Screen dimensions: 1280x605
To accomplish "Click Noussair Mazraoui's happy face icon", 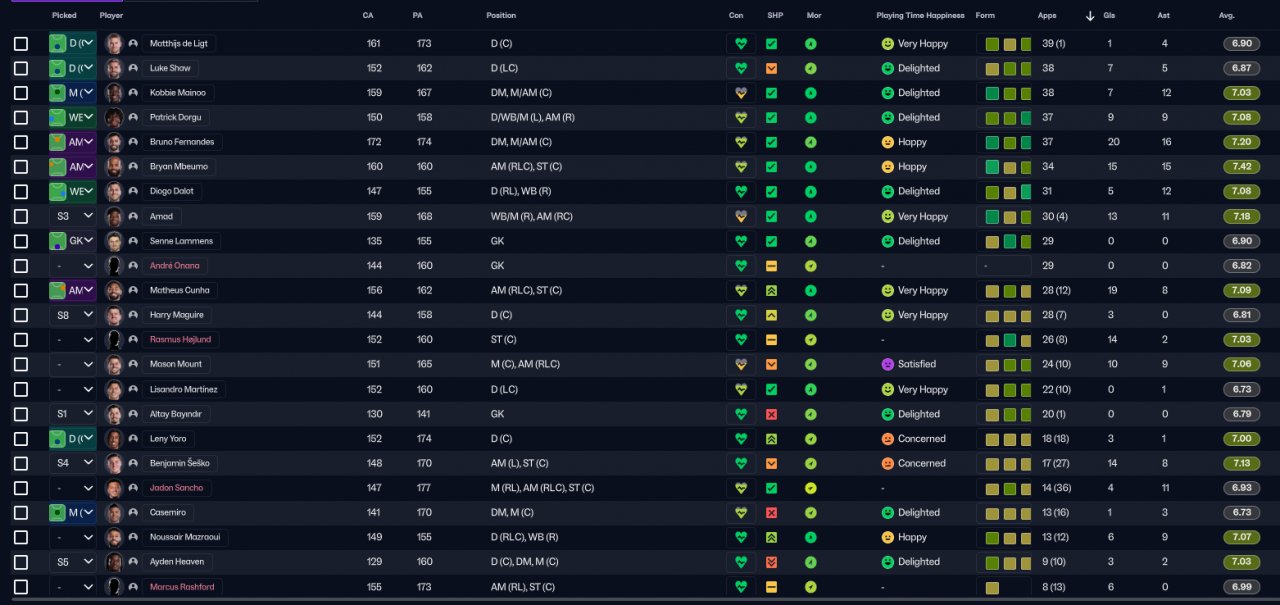I will (887, 537).
